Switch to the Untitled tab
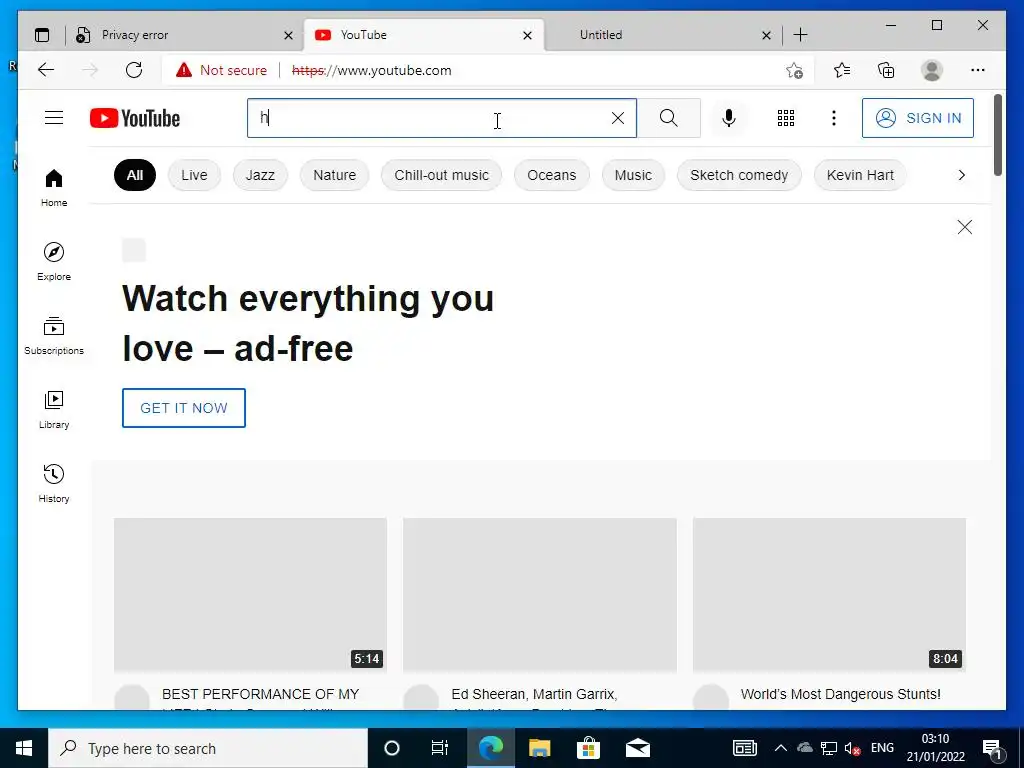 click(660, 35)
